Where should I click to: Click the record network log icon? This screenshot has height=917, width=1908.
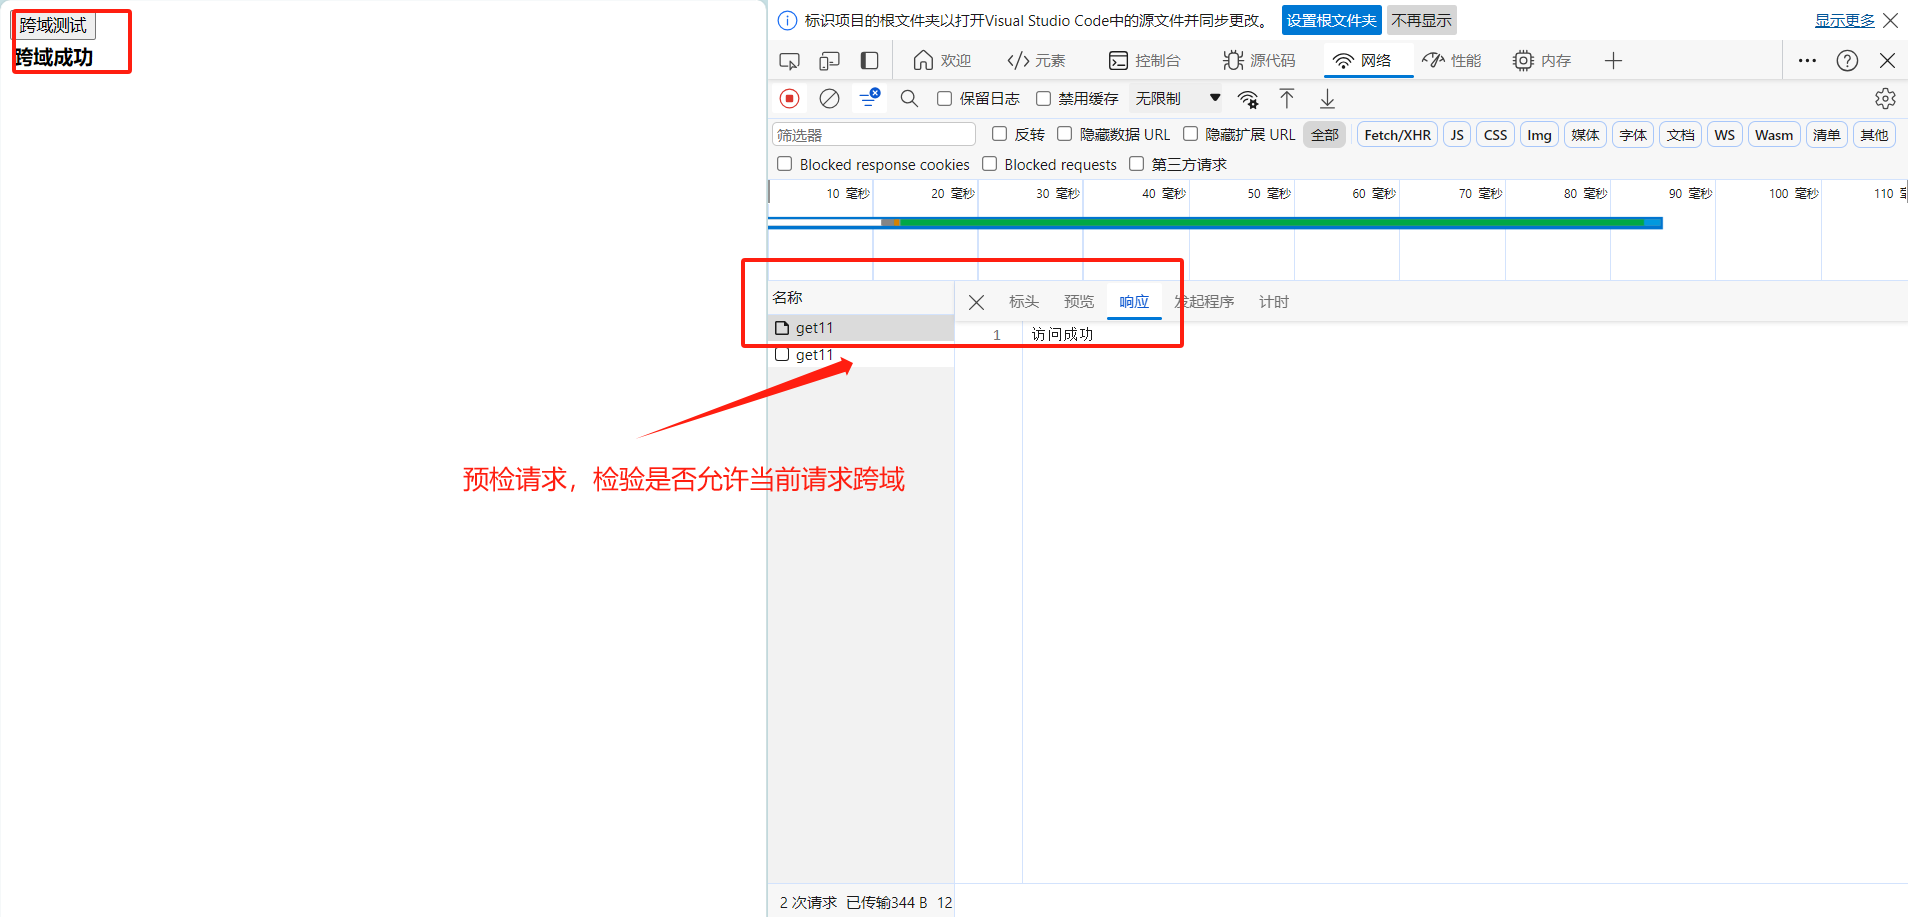coord(789,98)
